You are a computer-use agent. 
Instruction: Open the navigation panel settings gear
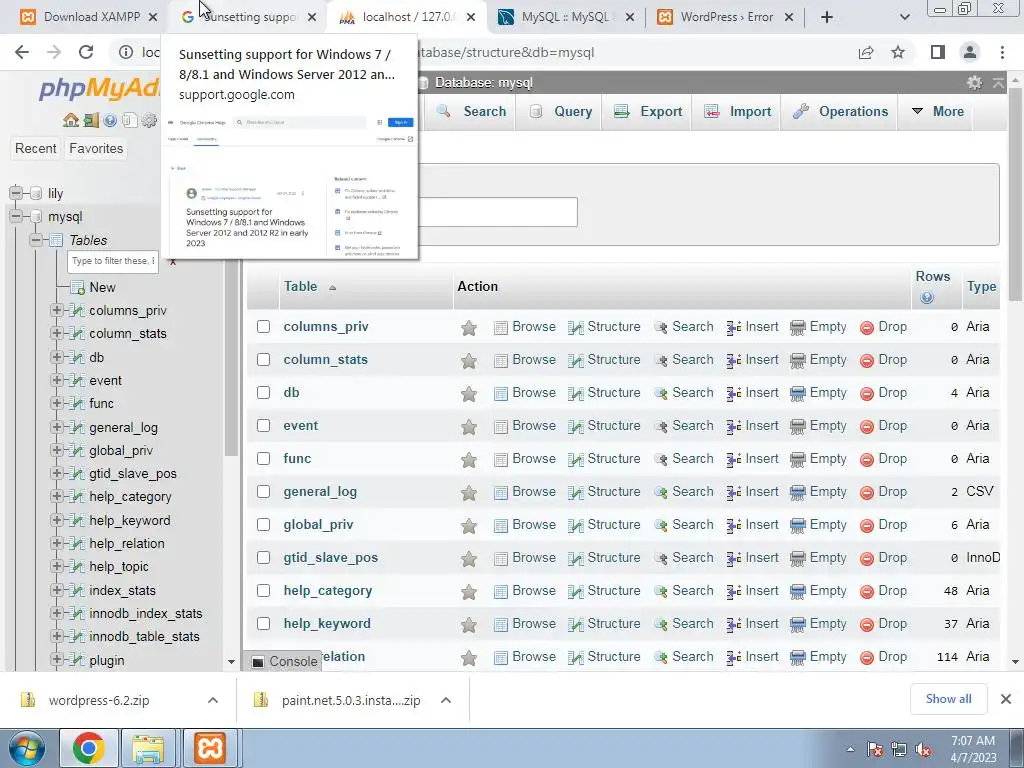coord(150,120)
